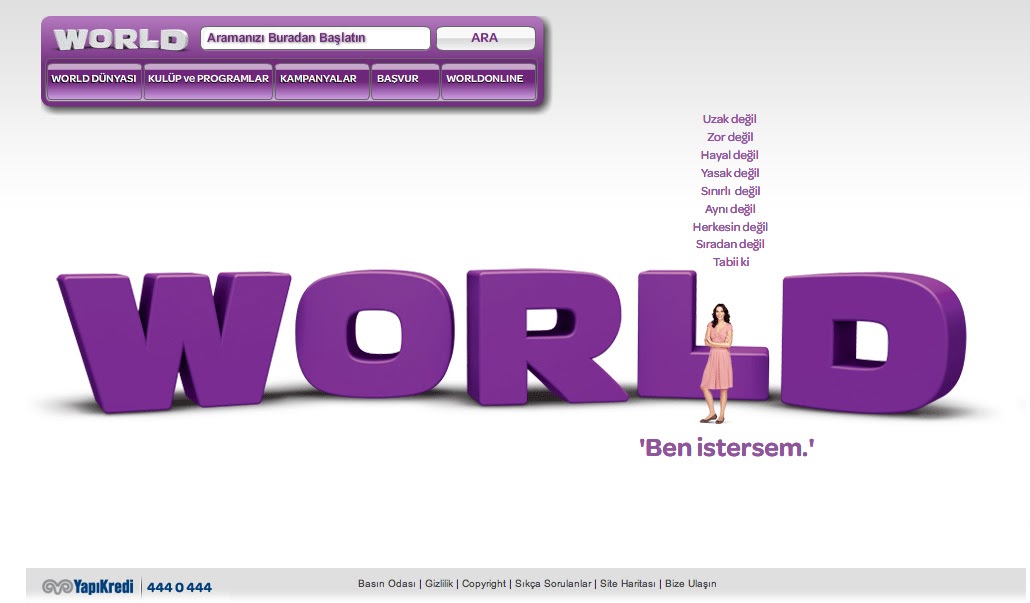The width and height of the screenshot is (1030, 603).
Task: Click the 'Zor değil' text
Action: point(730,137)
